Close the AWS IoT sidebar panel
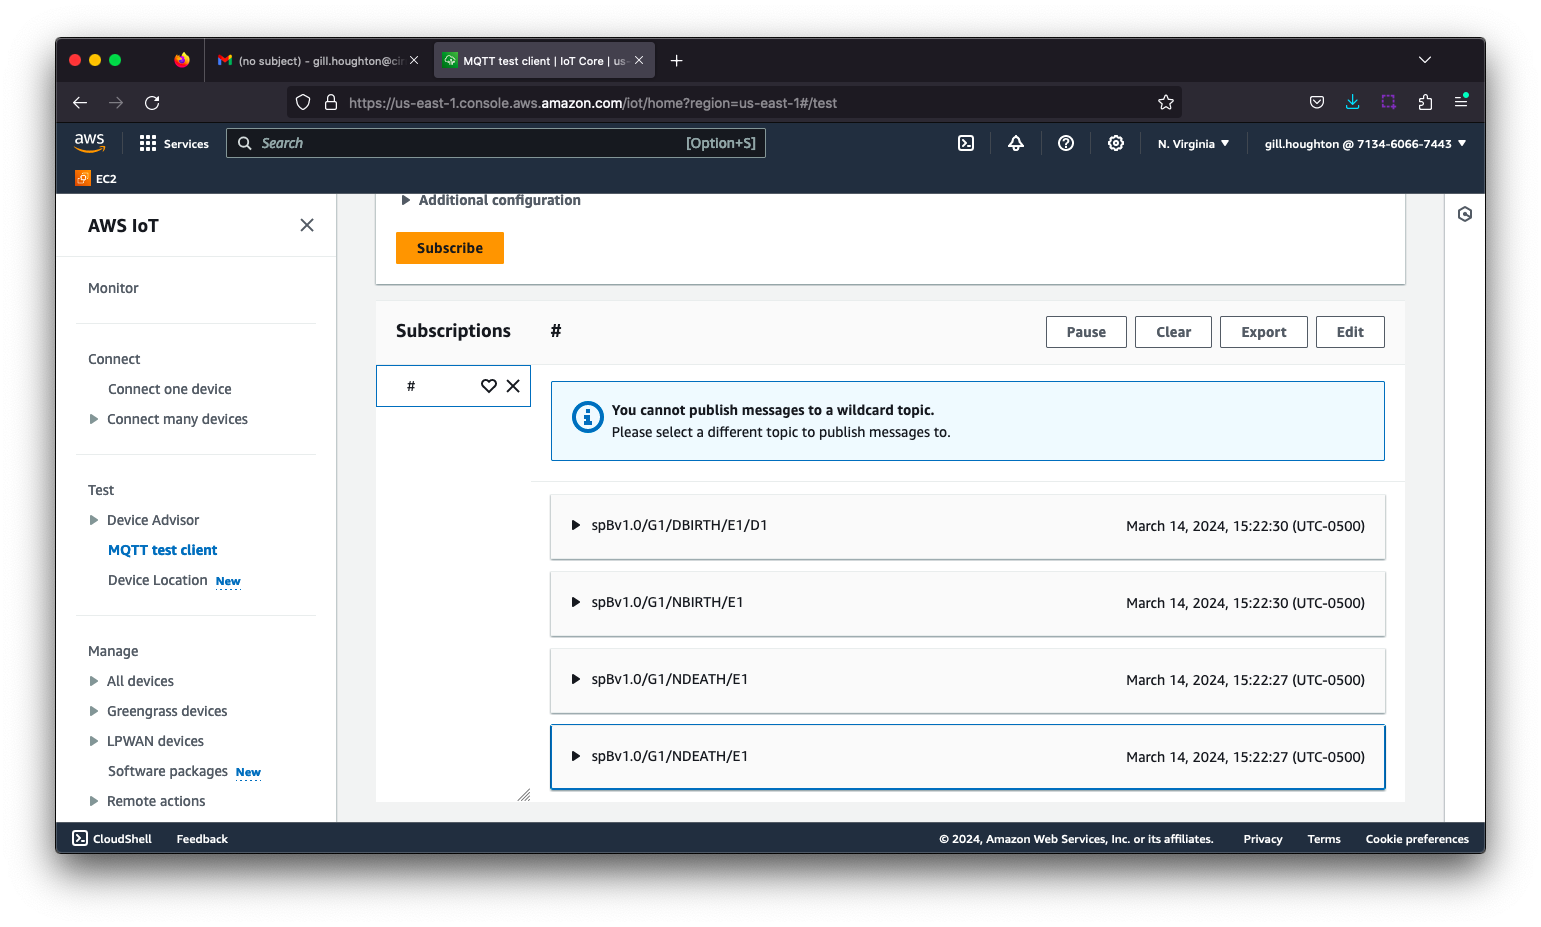The width and height of the screenshot is (1541, 927). 307,225
